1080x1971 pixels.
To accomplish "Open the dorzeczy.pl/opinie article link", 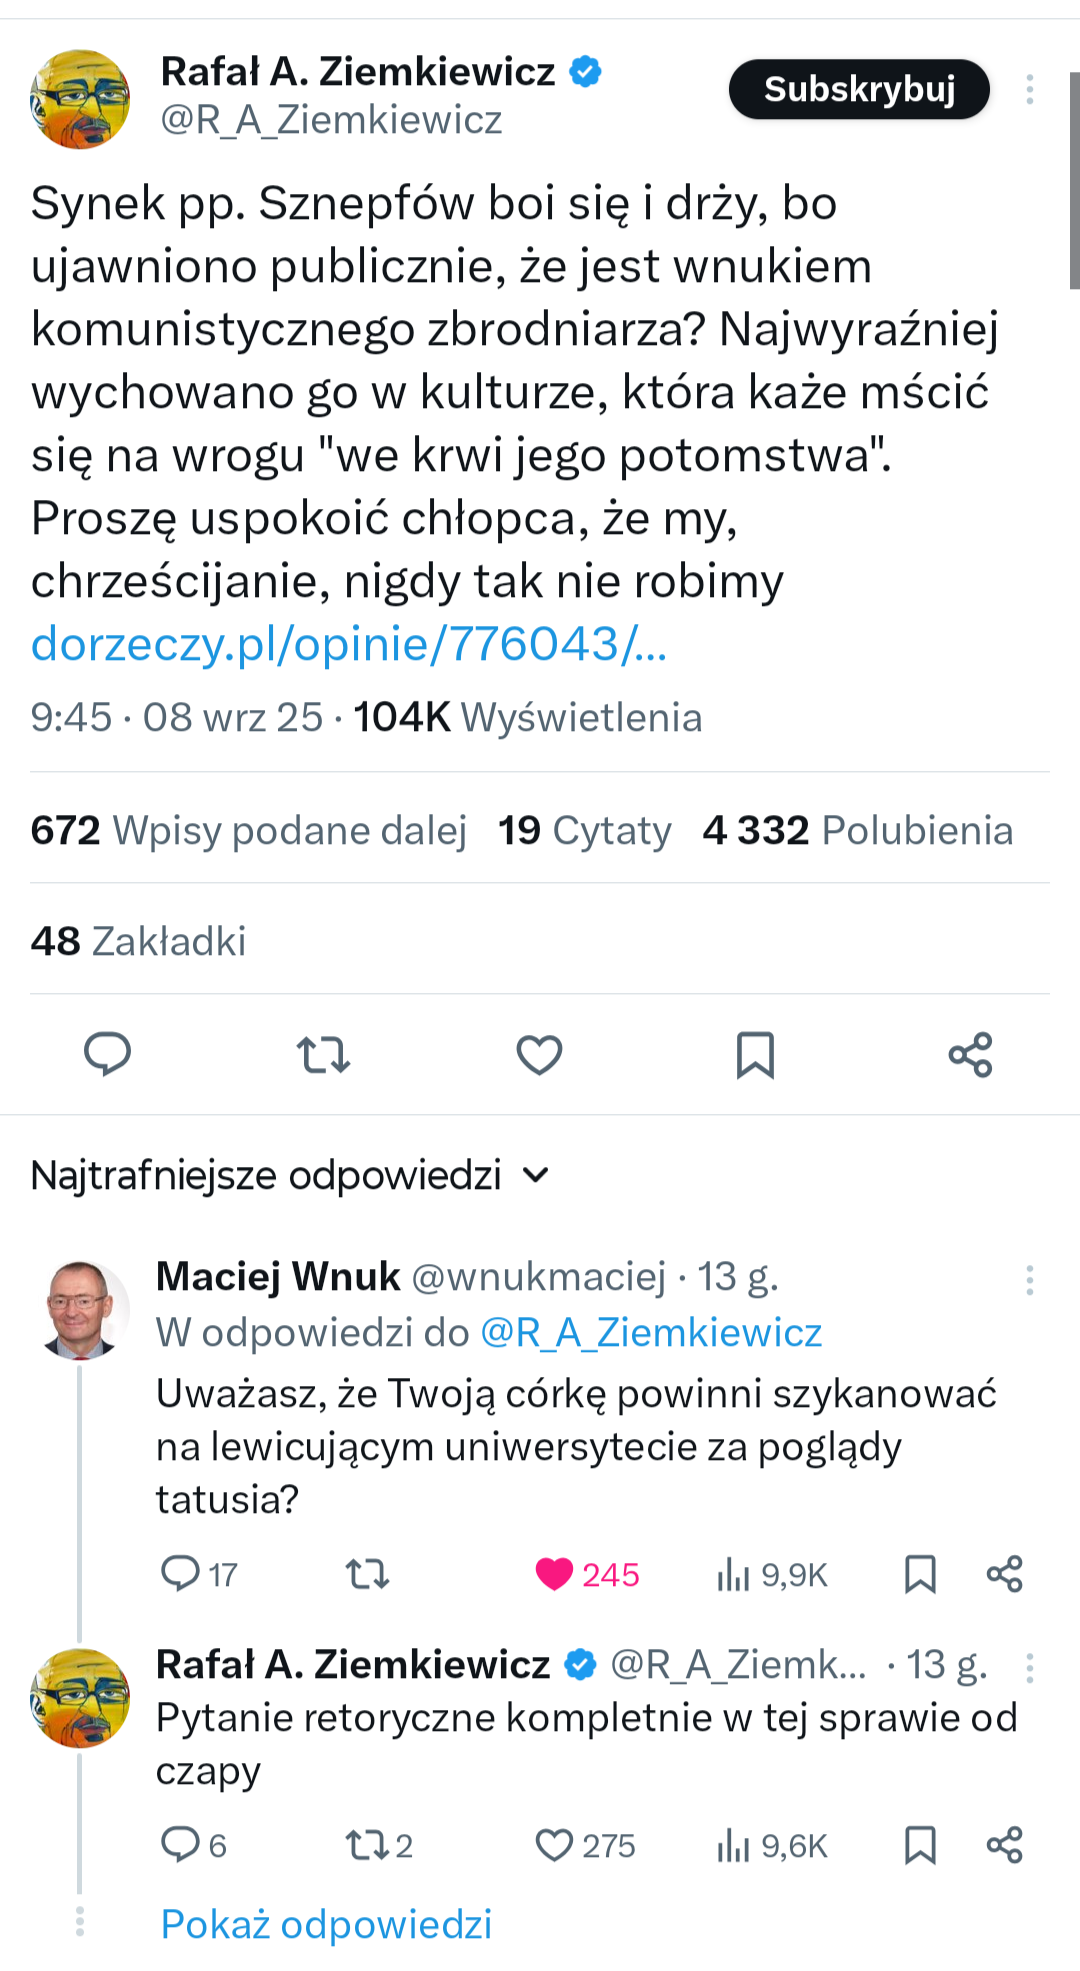I will (x=348, y=643).
